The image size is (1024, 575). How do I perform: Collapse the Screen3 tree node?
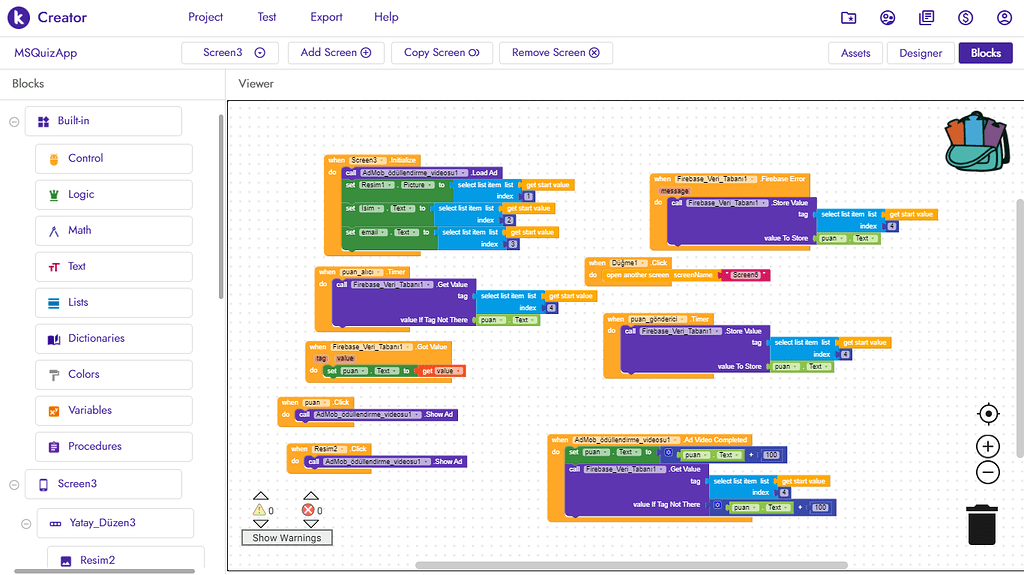14,485
